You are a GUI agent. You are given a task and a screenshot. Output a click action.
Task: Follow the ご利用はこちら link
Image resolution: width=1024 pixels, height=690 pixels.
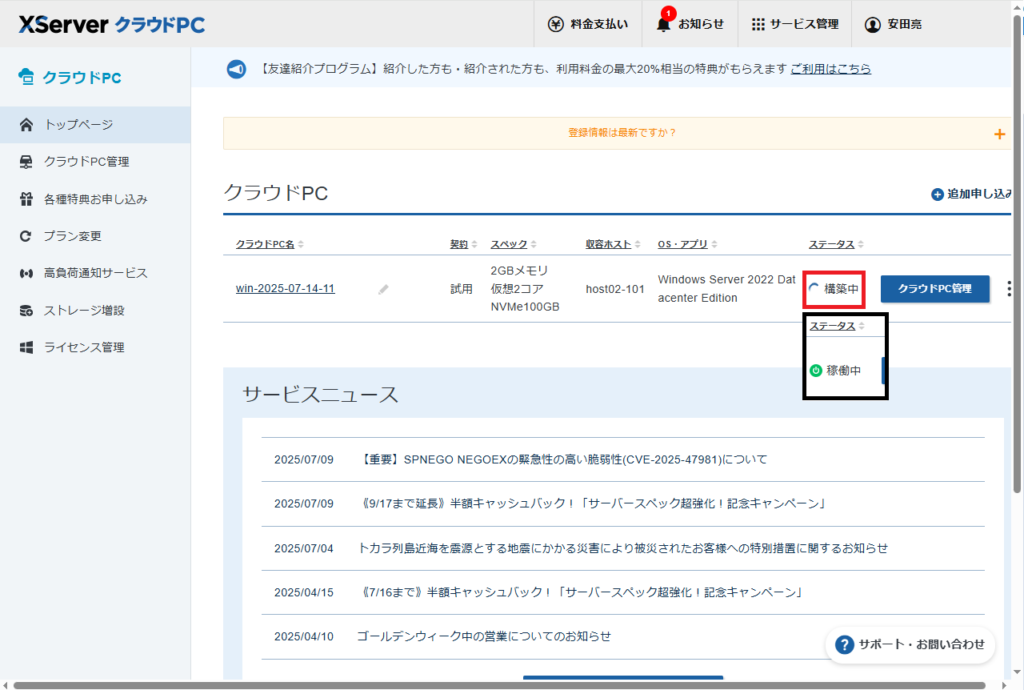(831, 69)
